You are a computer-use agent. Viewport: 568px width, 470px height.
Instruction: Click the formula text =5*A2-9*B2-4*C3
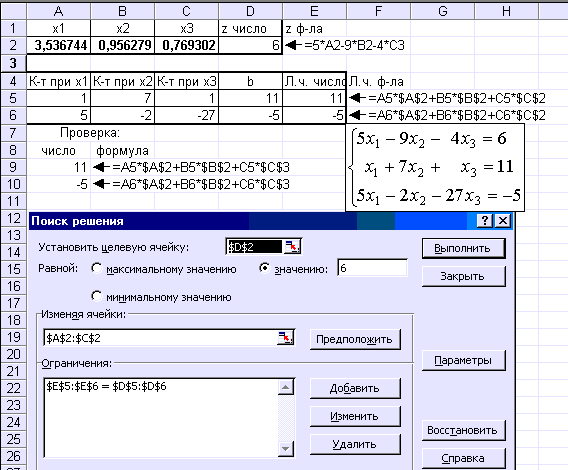point(354,46)
